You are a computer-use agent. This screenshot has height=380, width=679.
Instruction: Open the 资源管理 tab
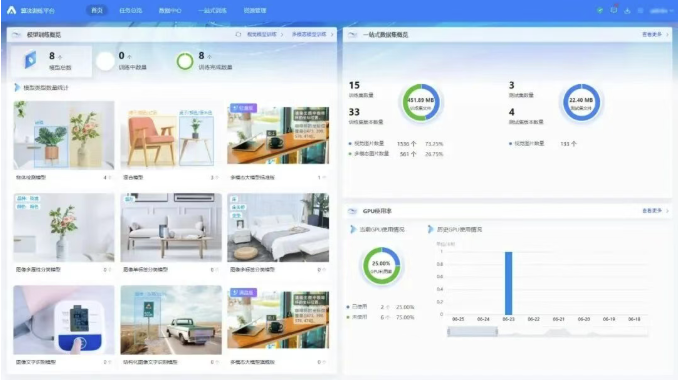(255, 10)
